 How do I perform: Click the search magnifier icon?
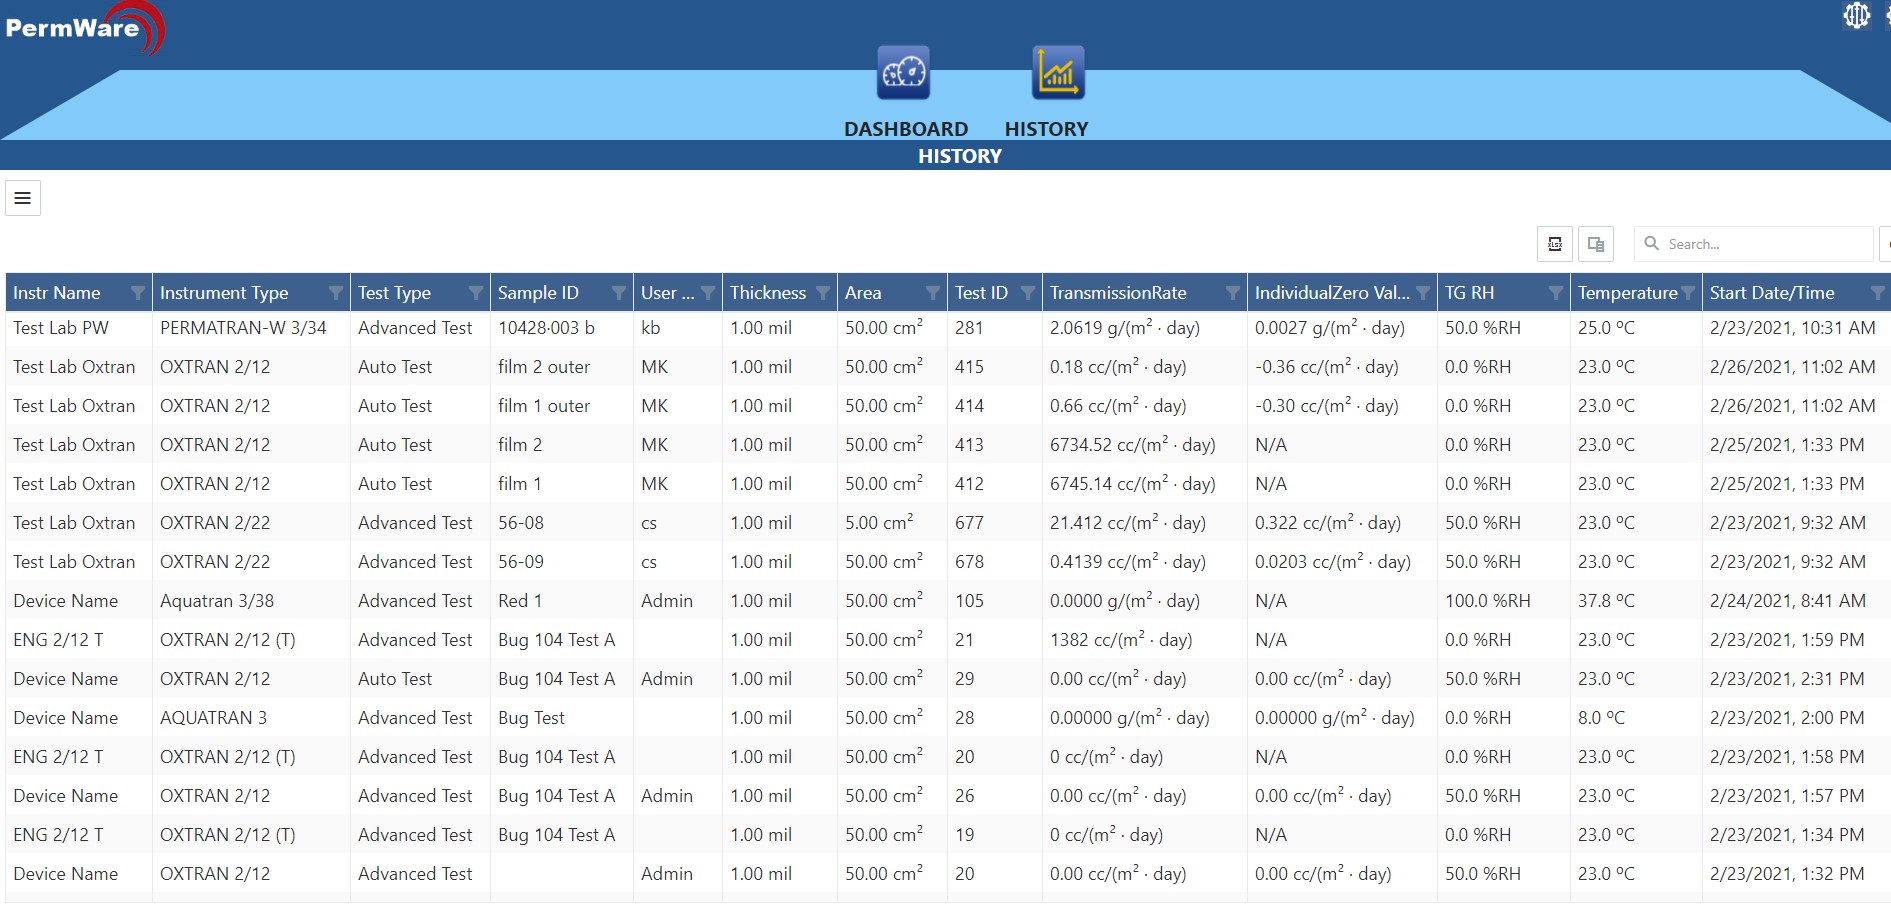(x=1652, y=244)
